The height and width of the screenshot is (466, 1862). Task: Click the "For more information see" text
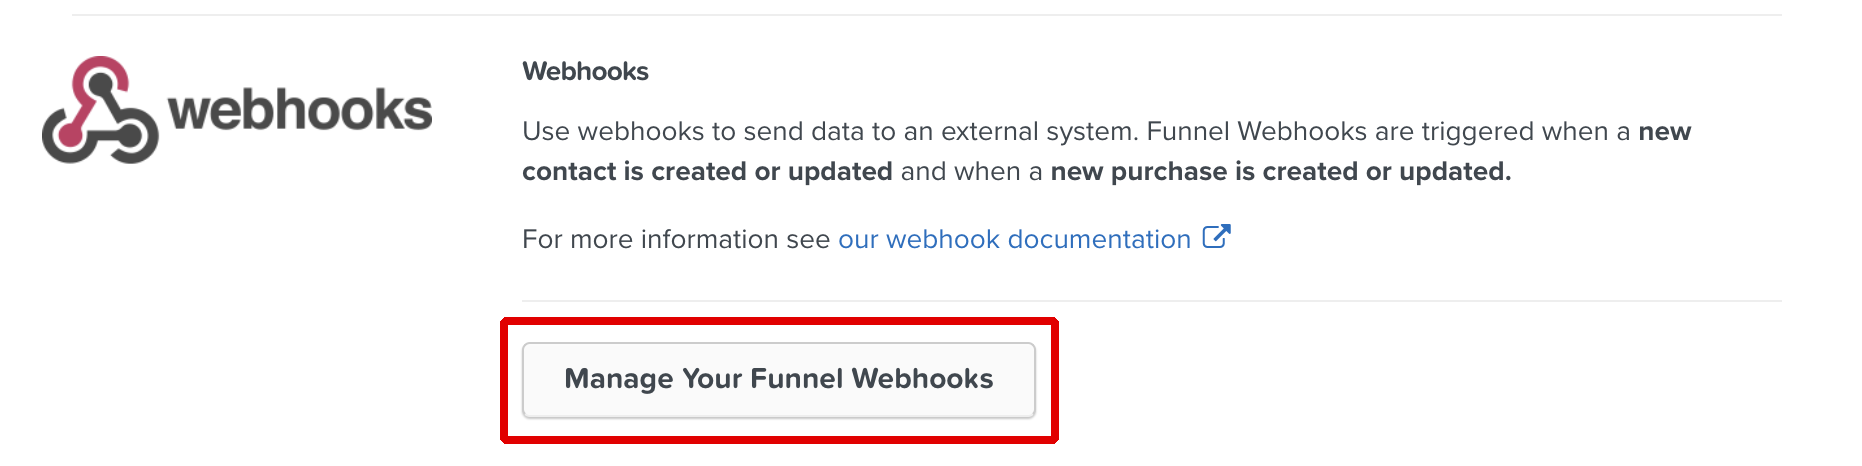point(676,240)
